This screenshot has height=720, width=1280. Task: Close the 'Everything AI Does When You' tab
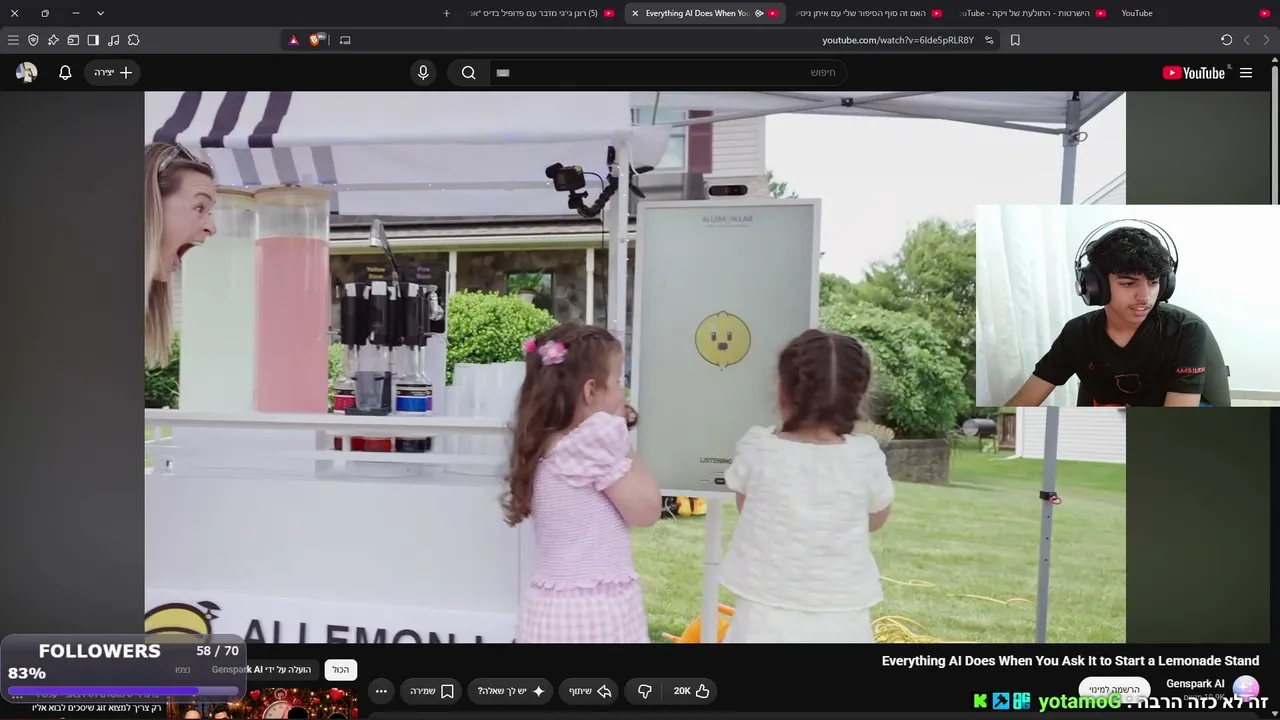(x=635, y=13)
